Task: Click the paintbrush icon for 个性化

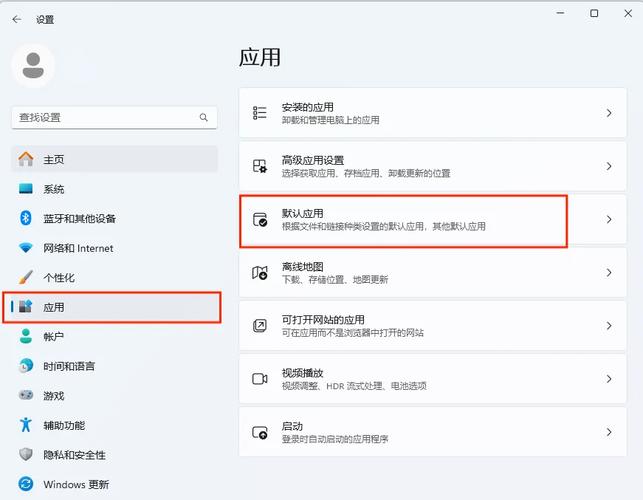Action: [x=26, y=277]
